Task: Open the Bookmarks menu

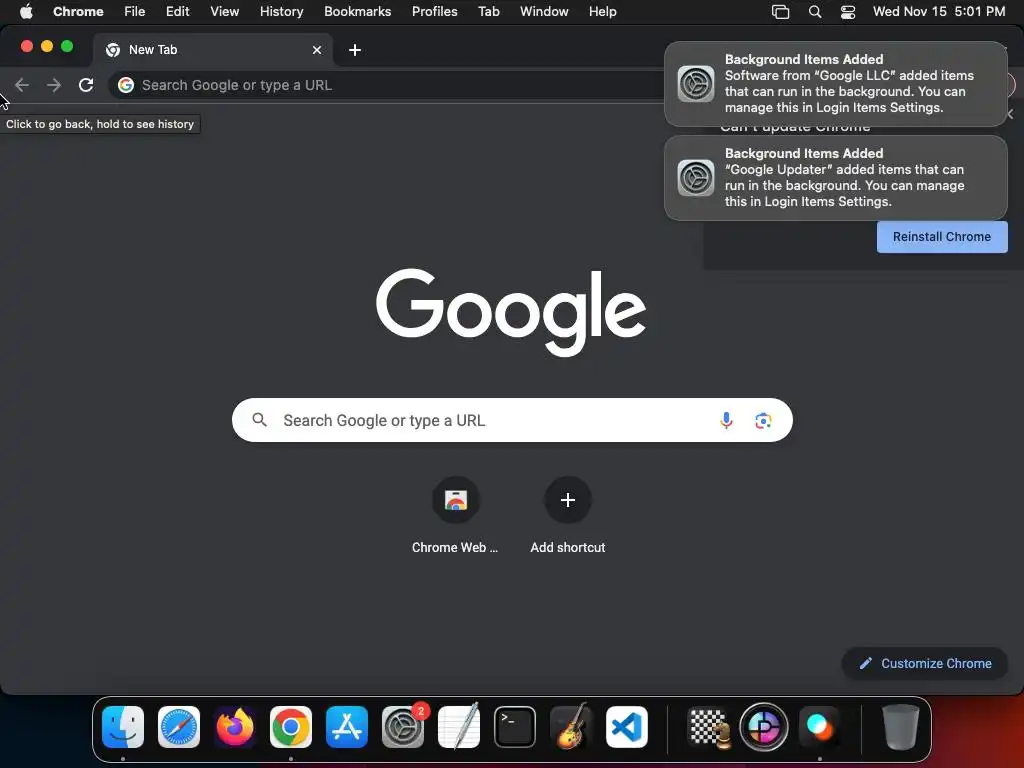Action: [x=358, y=11]
